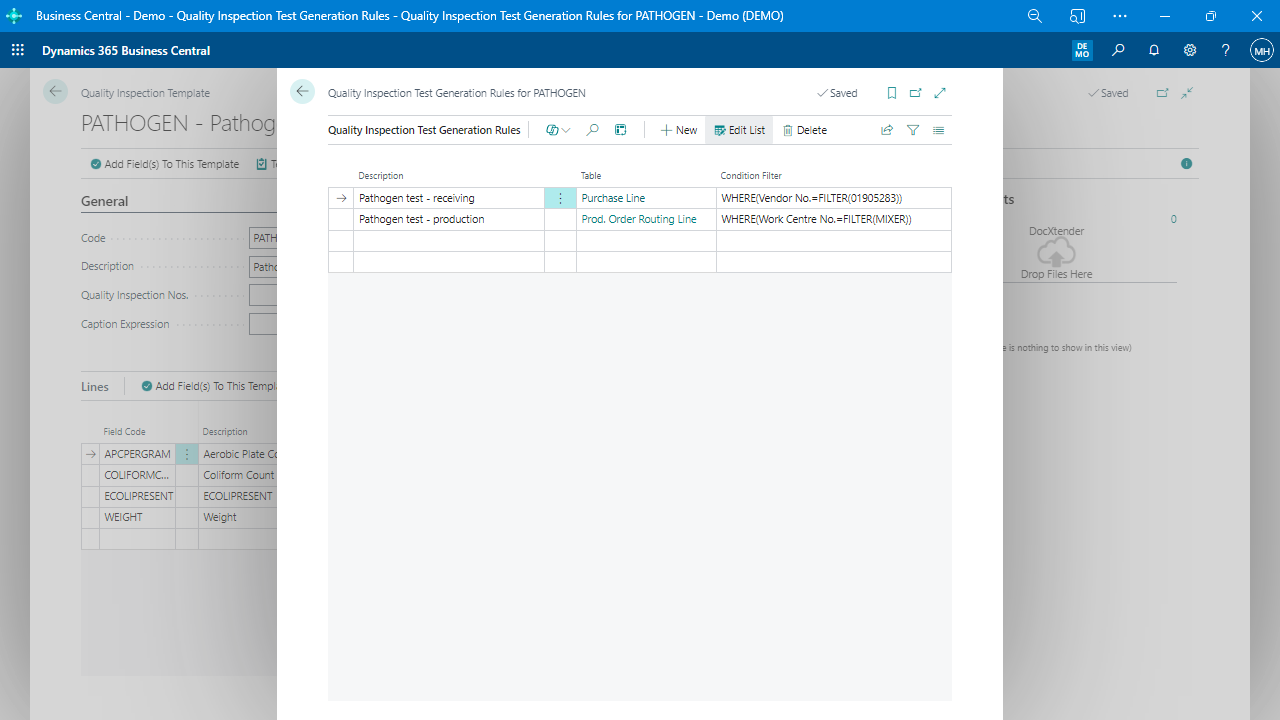Open the list layout options menu

pyautogui.click(x=938, y=130)
